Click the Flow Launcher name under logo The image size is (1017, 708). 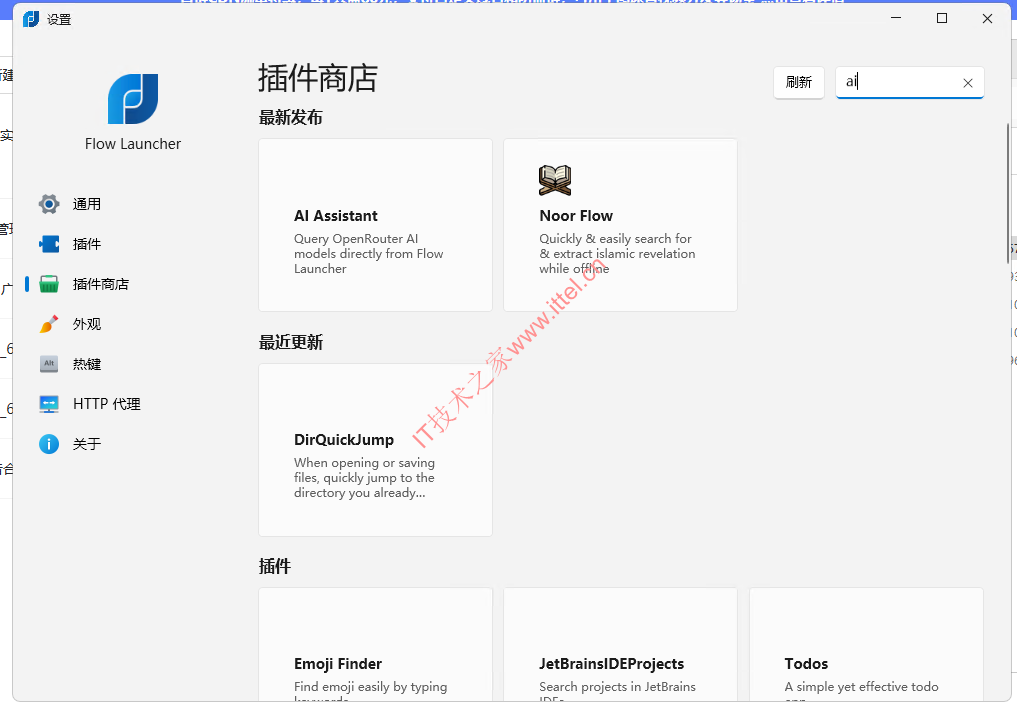(133, 144)
